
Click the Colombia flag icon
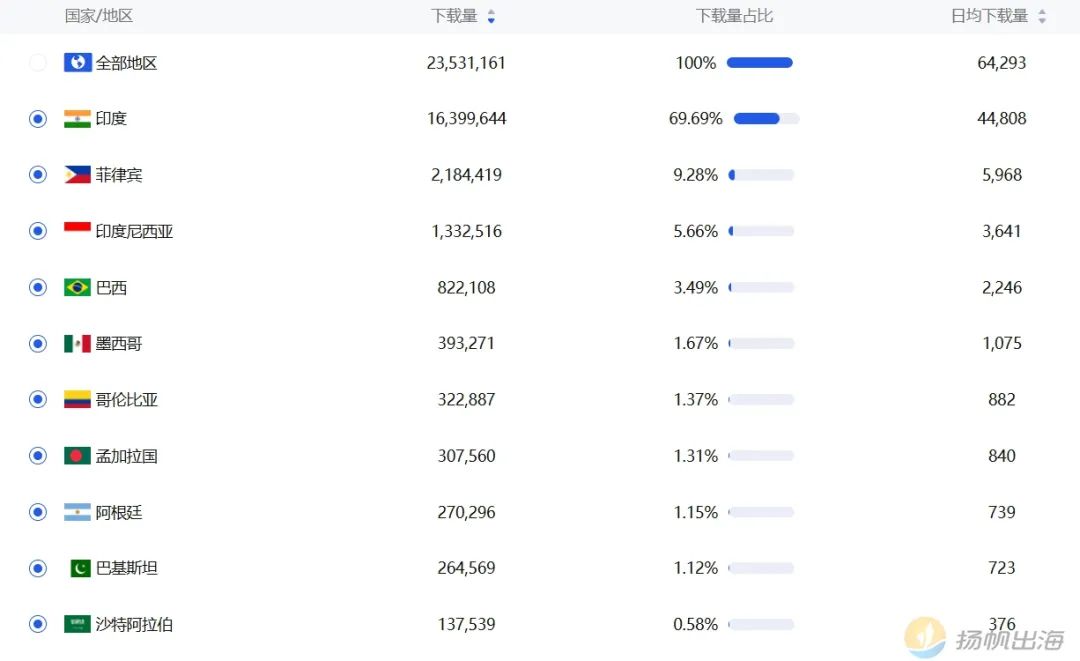click(x=77, y=400)
